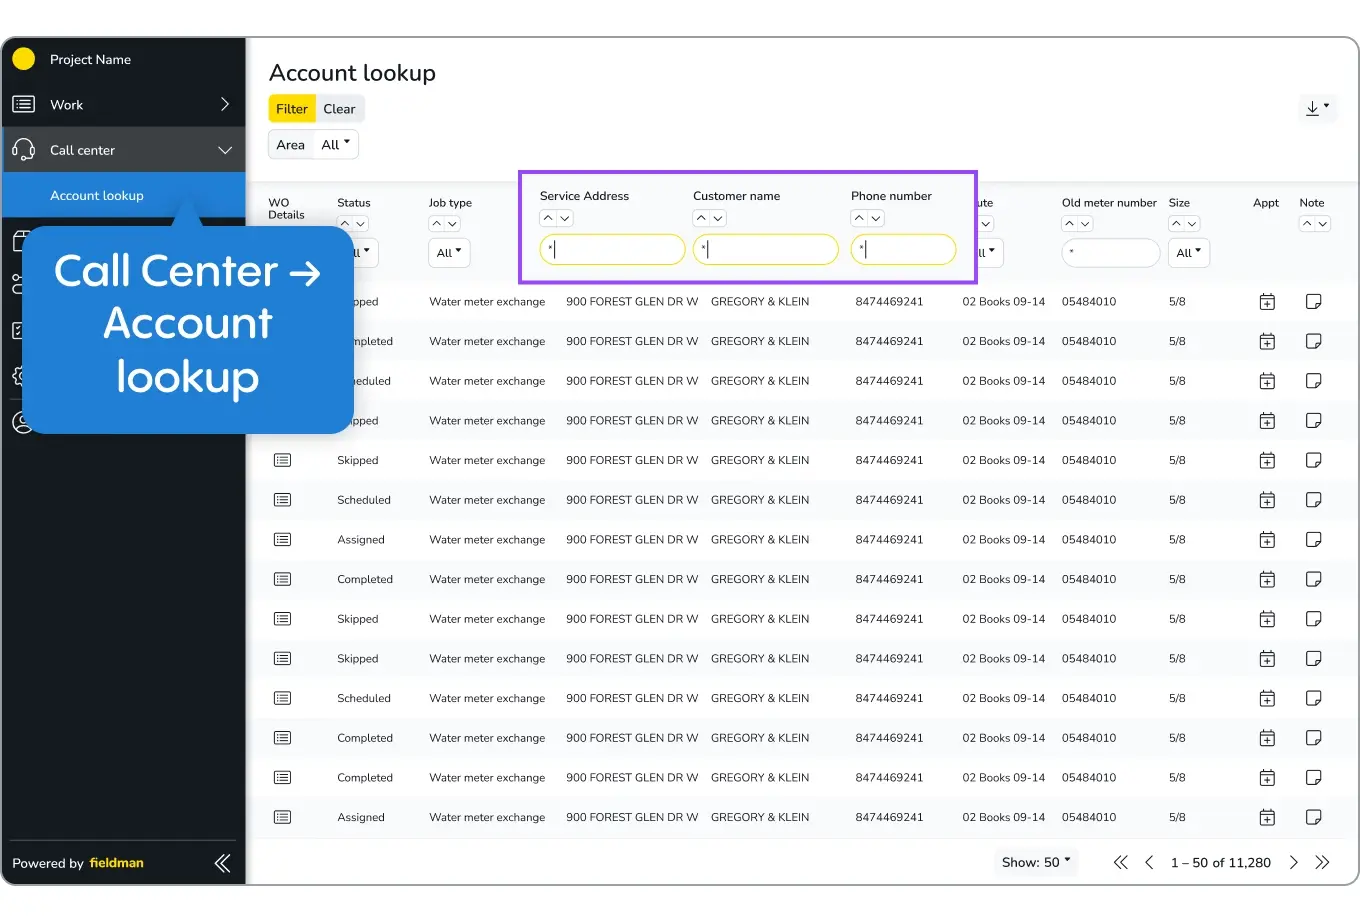Focus the Phone number filter field
1360x920 pixels.
pos(903,249)
